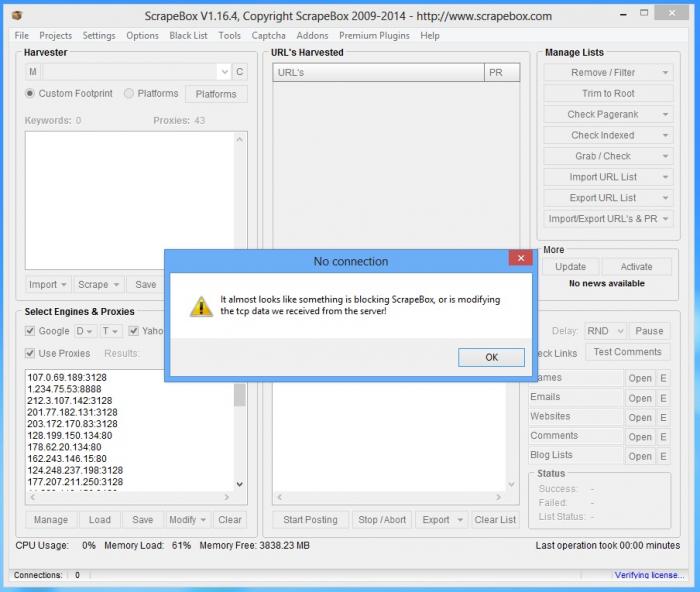Open the Check Pagerank dropdown
700x592 pixels.
tap(608, 114)
